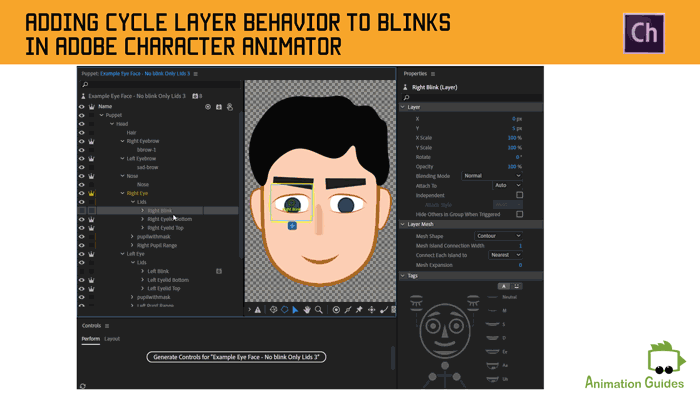
Task: Open the Properties panel hamburger menu
Action: [433, 74]
